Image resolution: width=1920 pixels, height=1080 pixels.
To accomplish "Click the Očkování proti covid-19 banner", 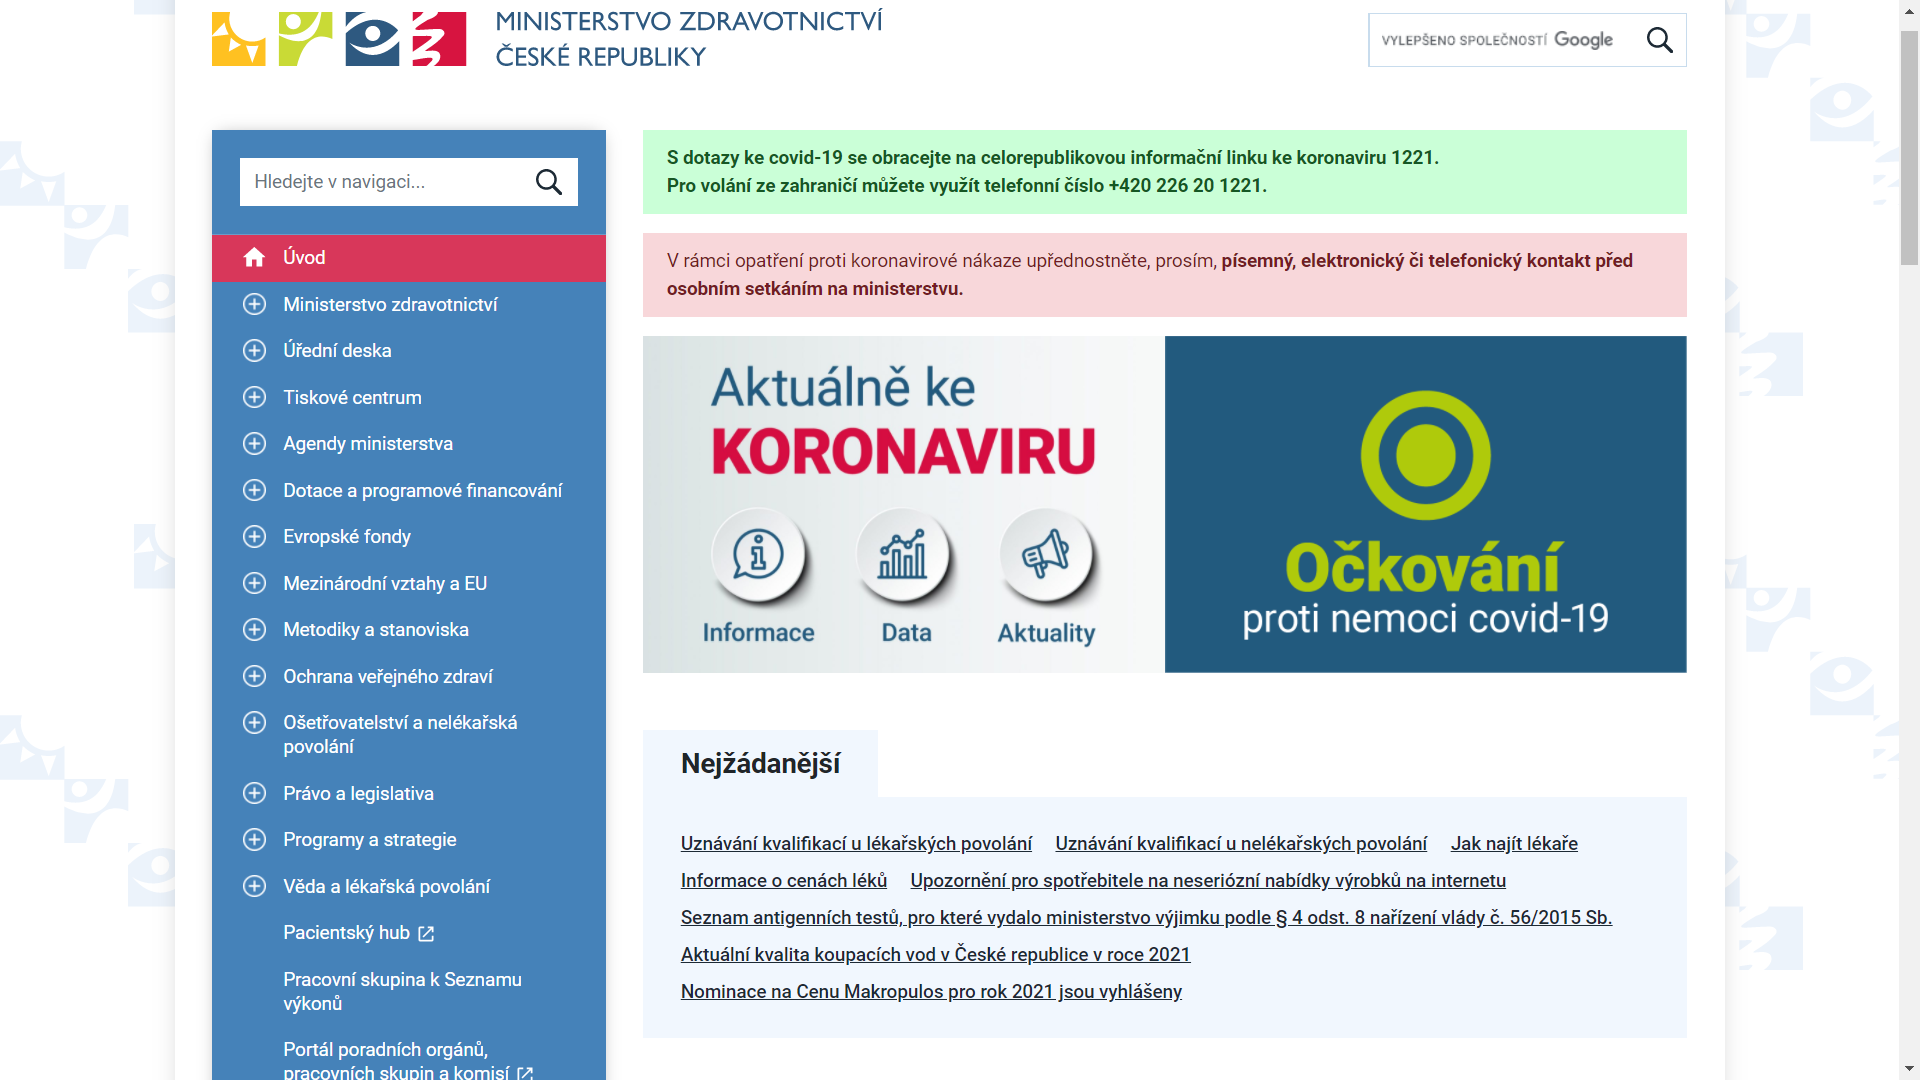I will point(1425,505).
